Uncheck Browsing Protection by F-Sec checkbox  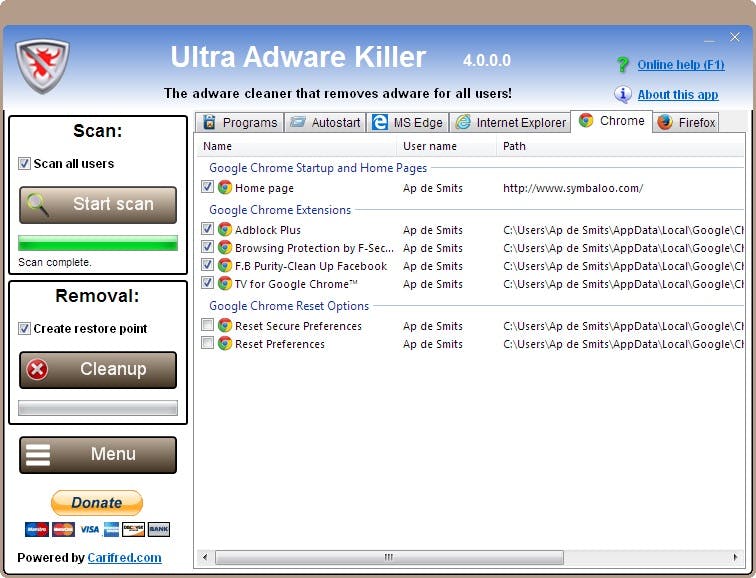pyautogui.click(x=207, y=247)
